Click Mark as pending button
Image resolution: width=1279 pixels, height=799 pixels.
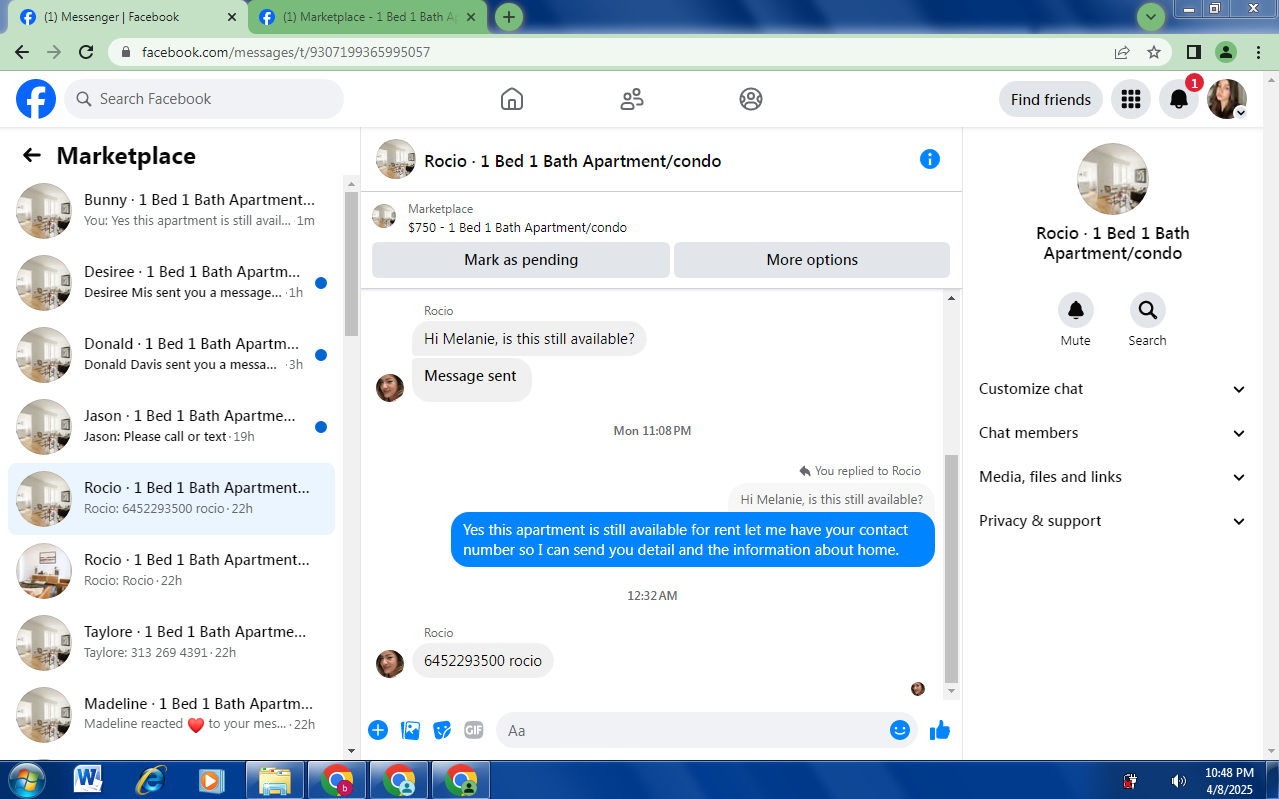click(521, 260)
